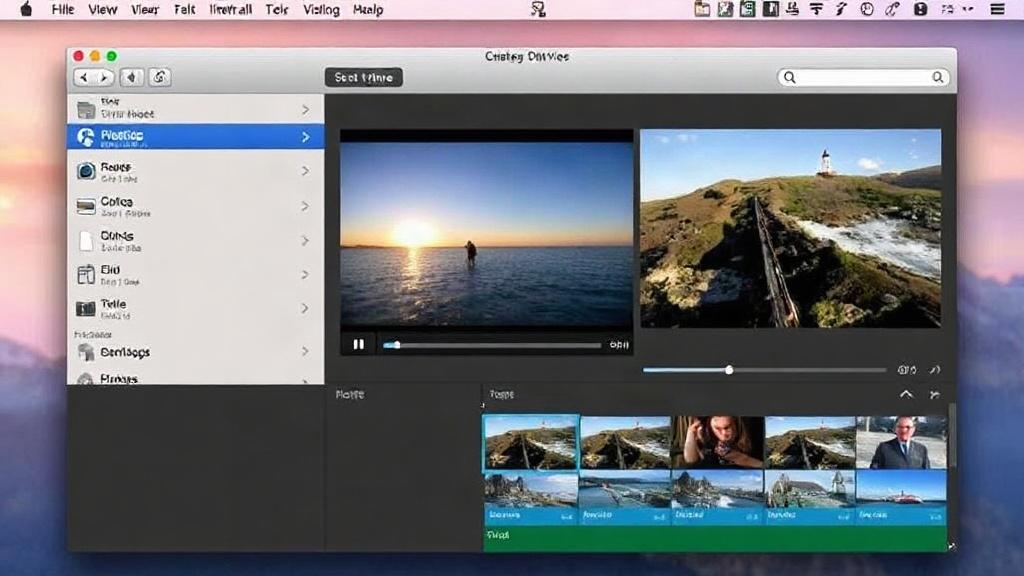Open the list icon at menu bar far right

click(x=997, y=9)
